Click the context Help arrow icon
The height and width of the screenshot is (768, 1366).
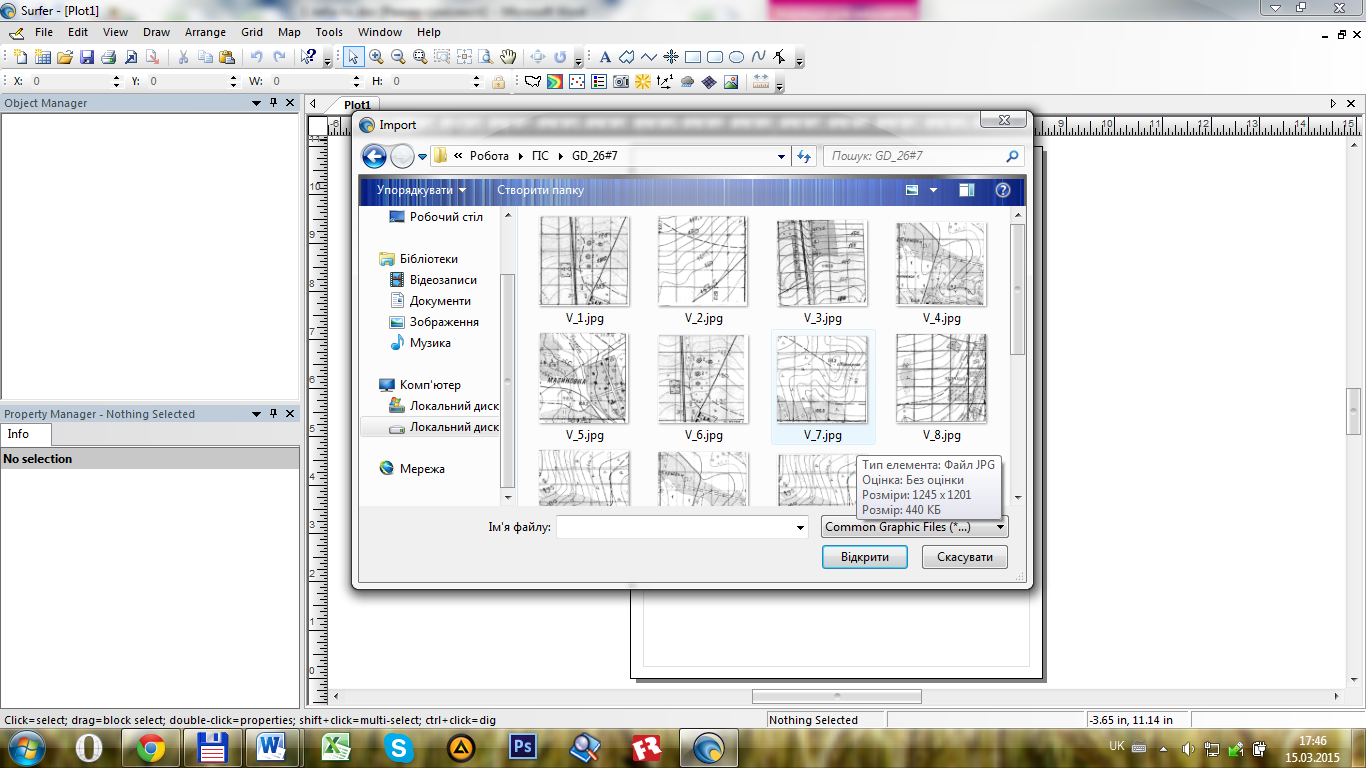(x=309, y=57)
